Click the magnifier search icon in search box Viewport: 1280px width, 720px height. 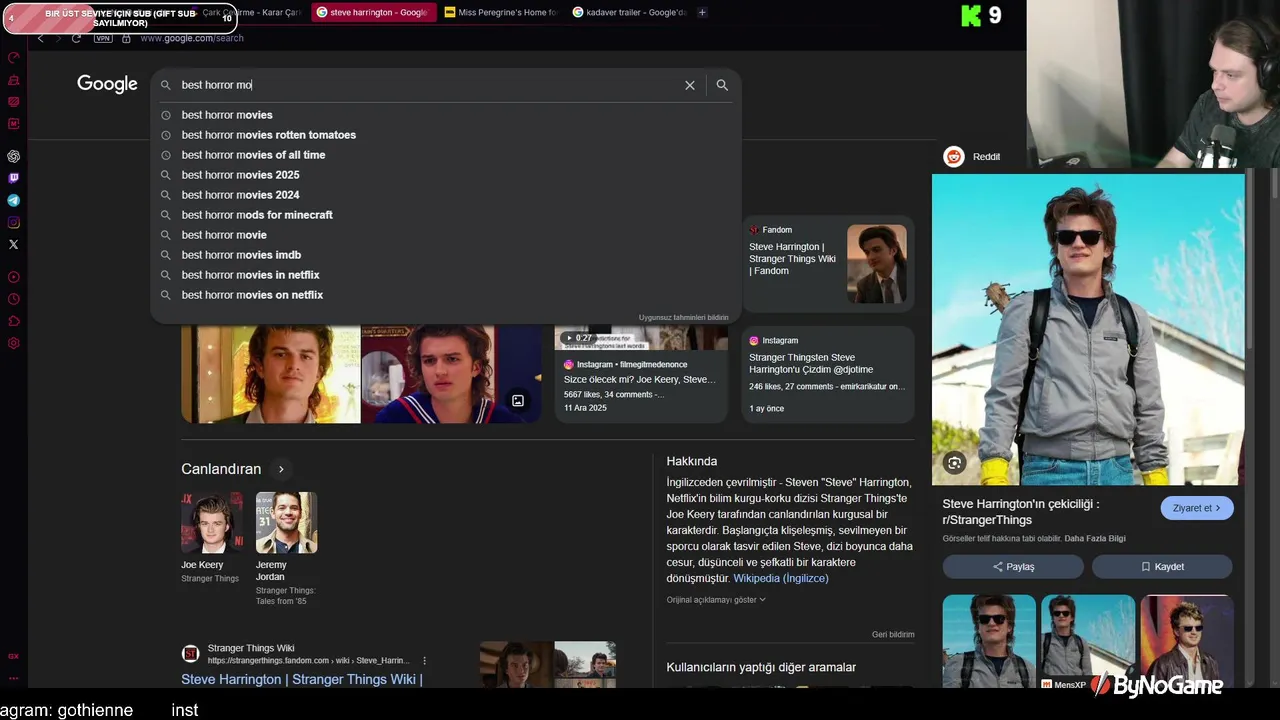coord(722,85)
